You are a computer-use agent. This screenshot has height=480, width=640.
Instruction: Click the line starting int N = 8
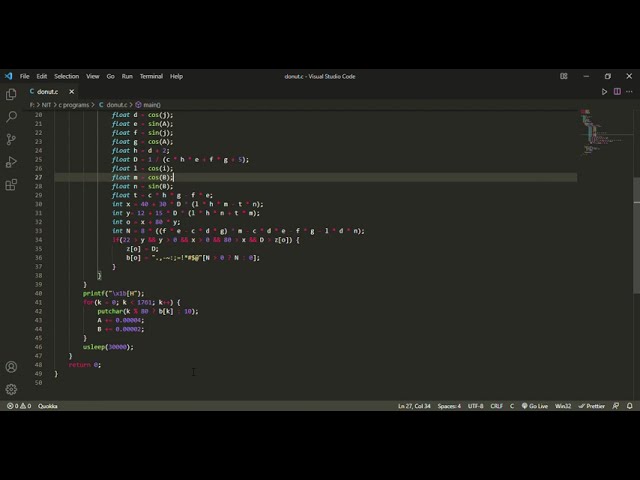point(238,231)
